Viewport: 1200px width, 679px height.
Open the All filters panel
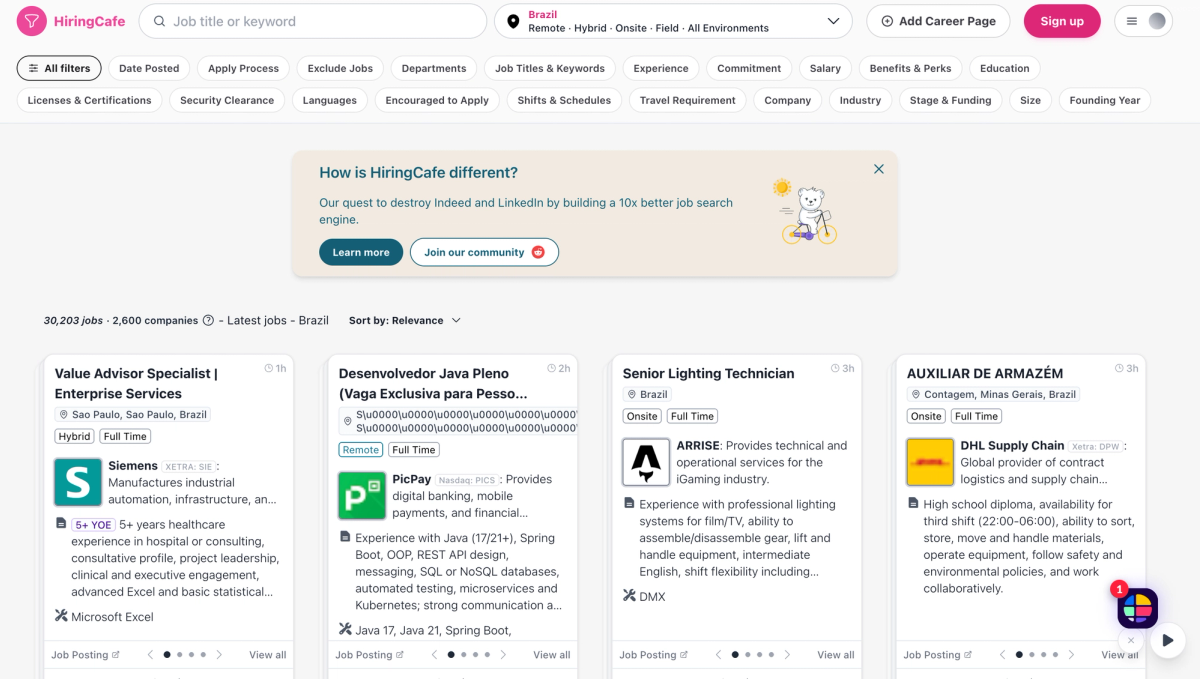click(59, 68)
